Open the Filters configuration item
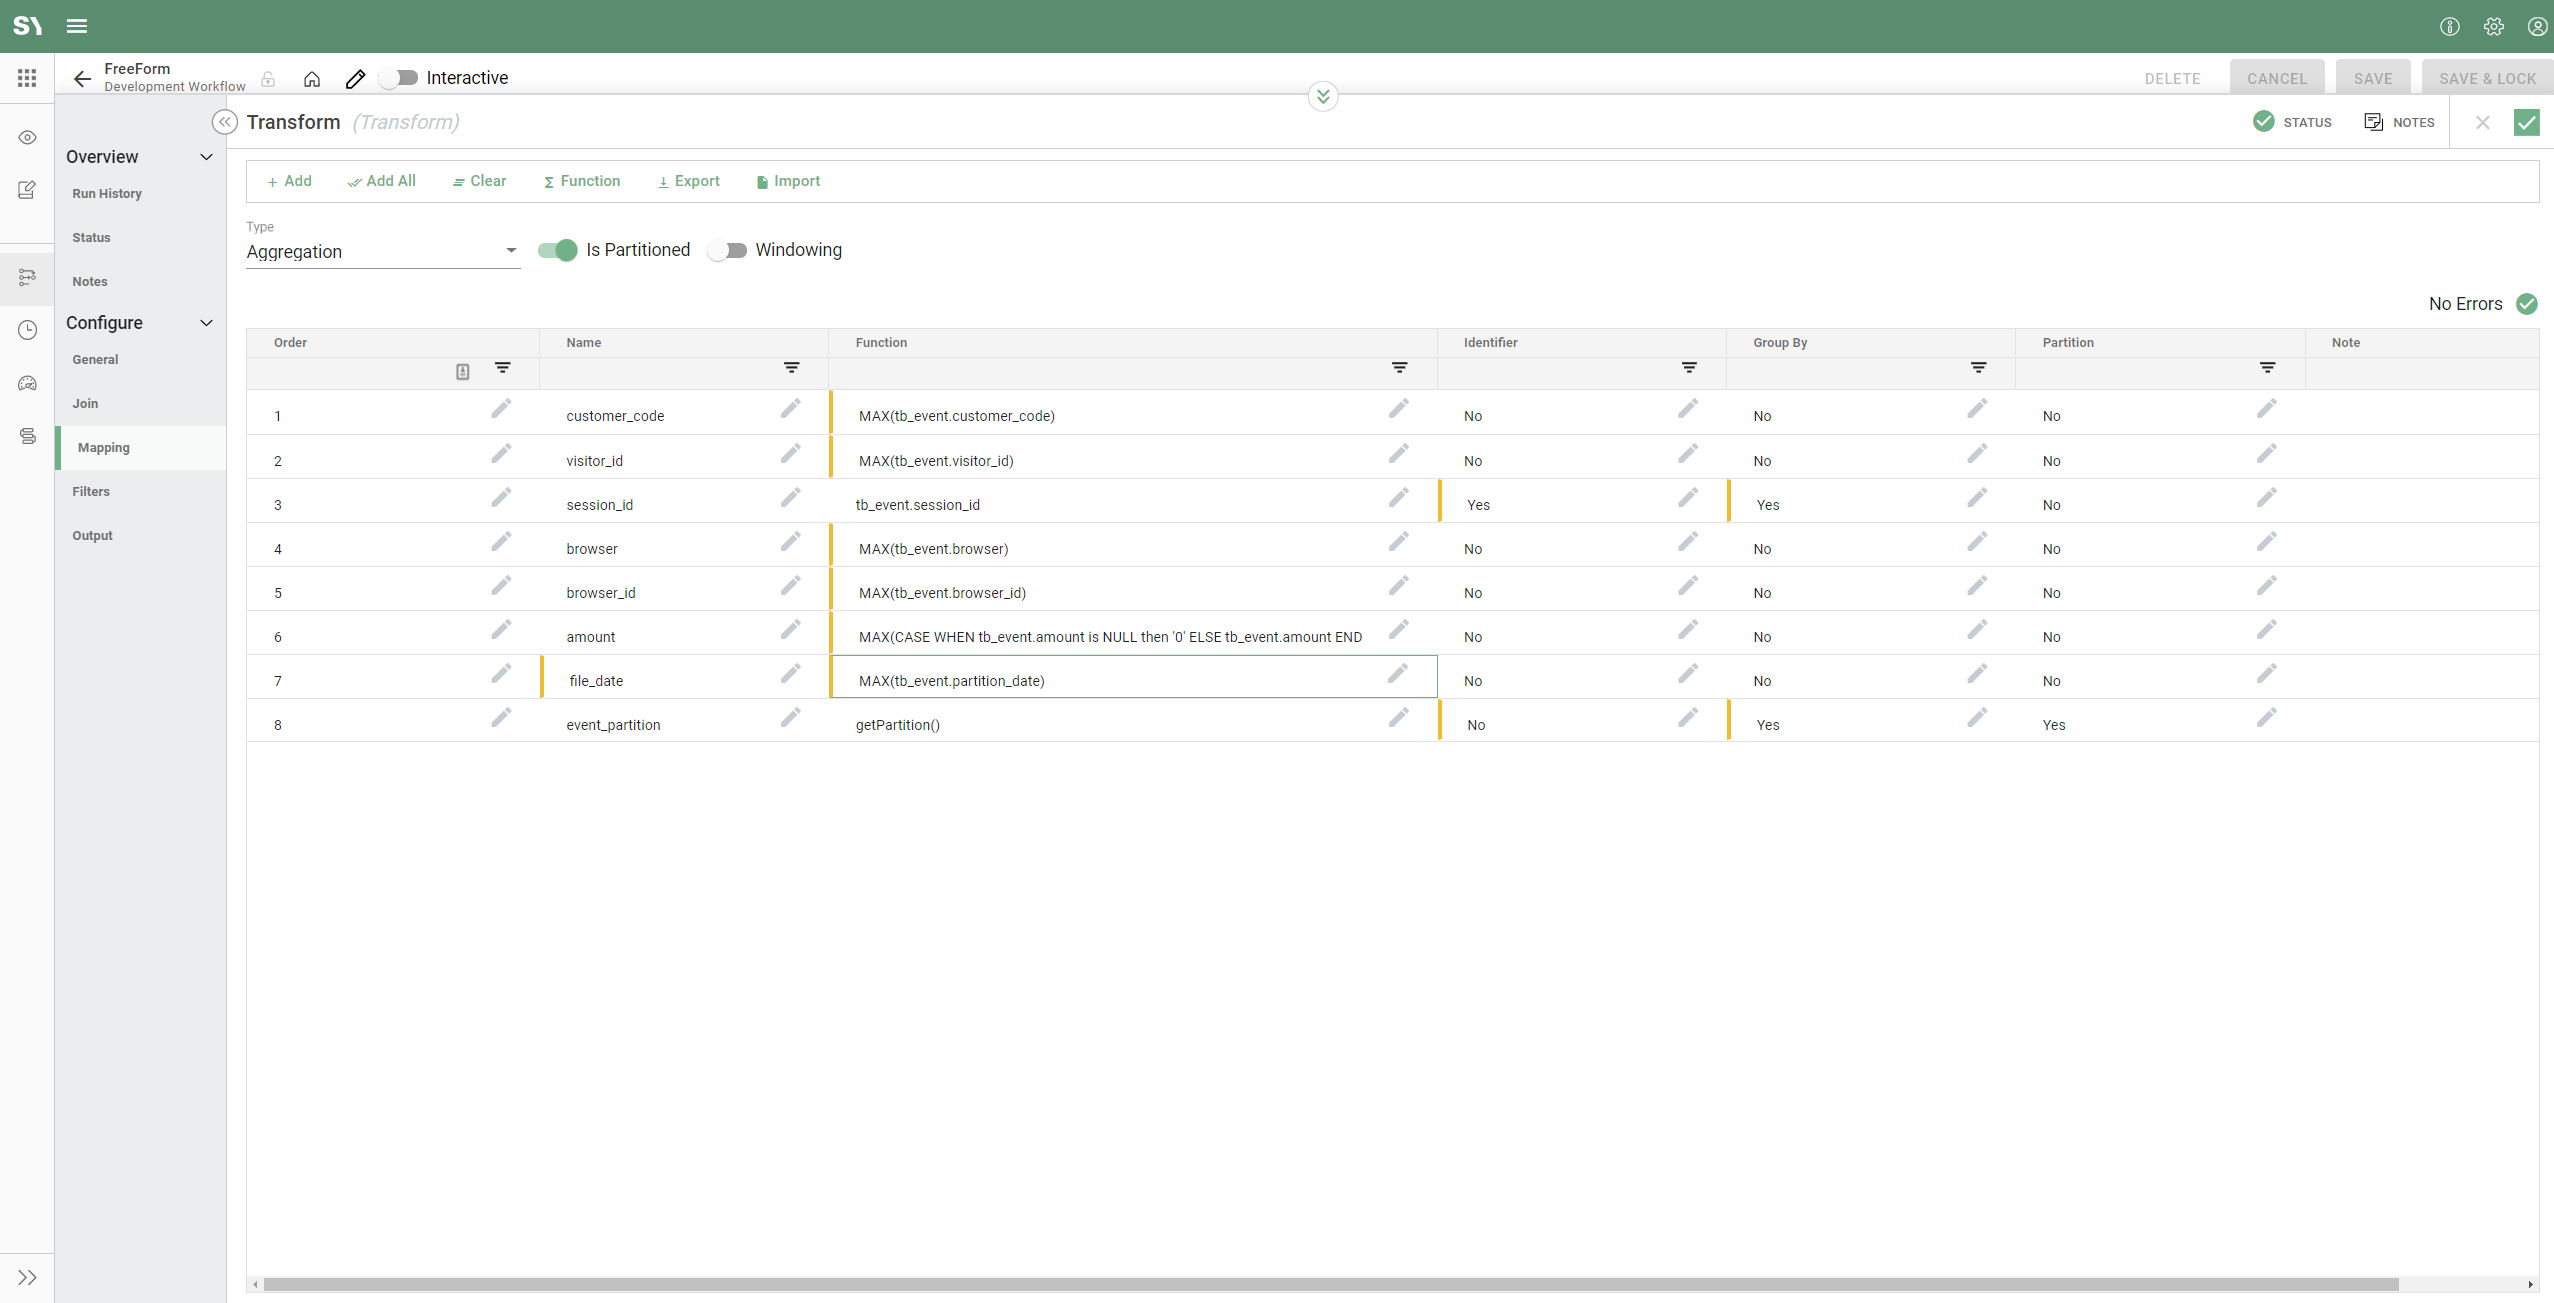 (91, 491)
